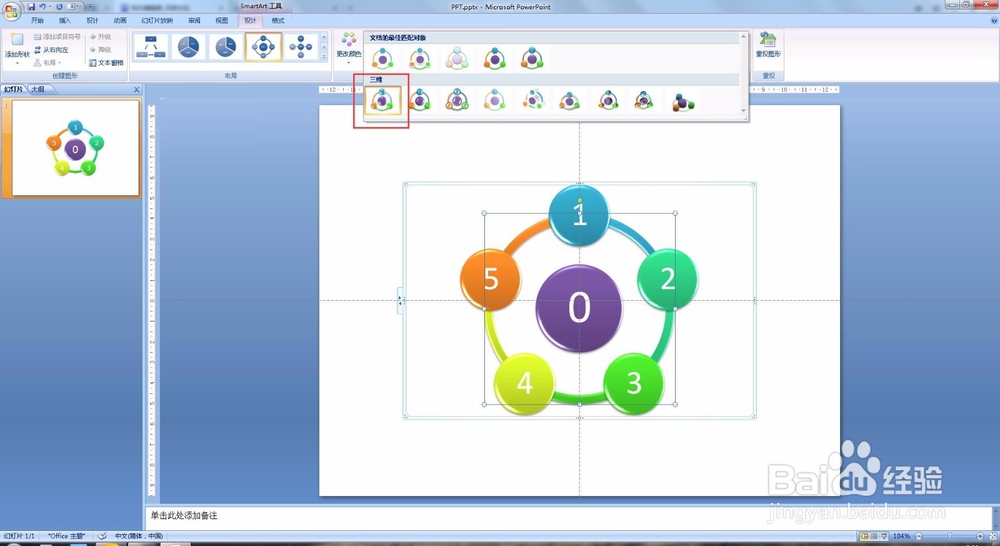Click the 升级 promote button
Viewport: 1000px width, 546px height.
click(100, 37)
